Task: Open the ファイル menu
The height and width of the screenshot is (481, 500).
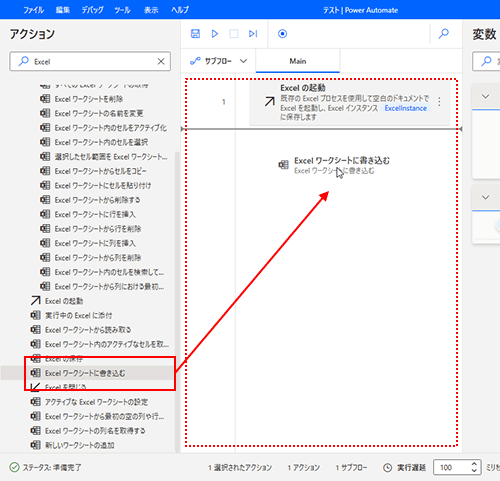Action: coord(33,10)
